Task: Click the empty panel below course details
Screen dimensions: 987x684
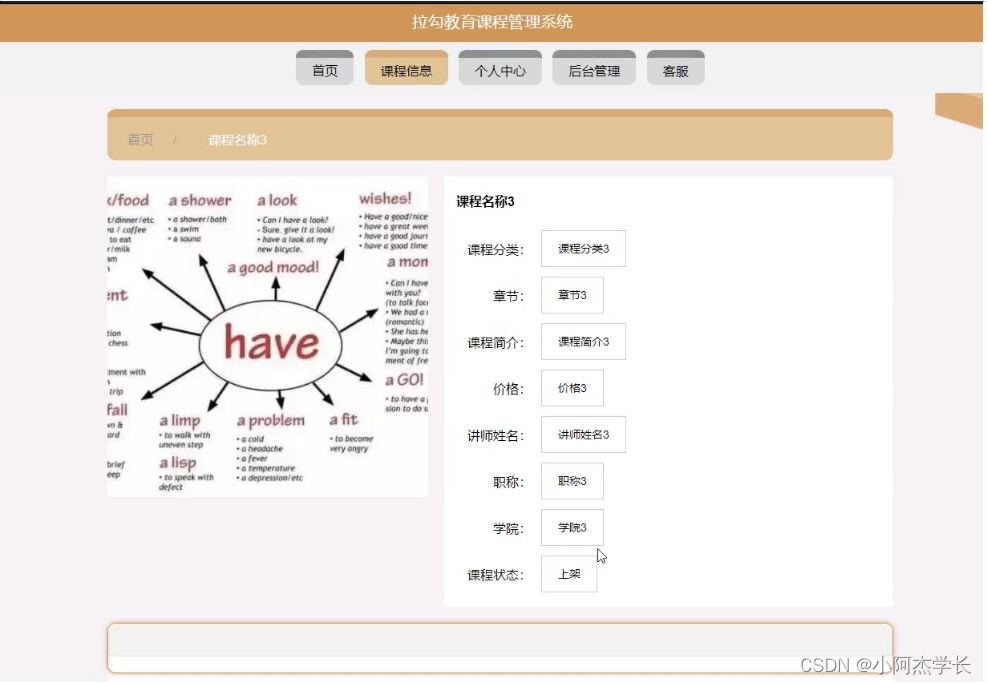Action: (500, 648)
